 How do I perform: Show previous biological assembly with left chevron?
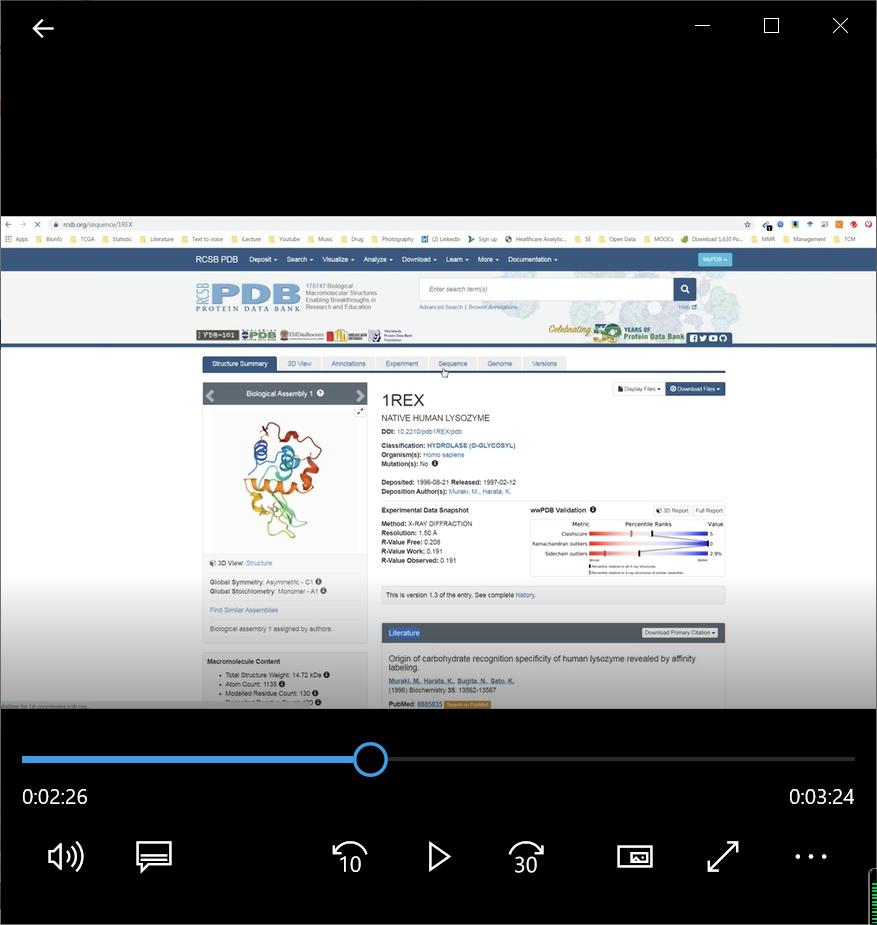(211, 395)
